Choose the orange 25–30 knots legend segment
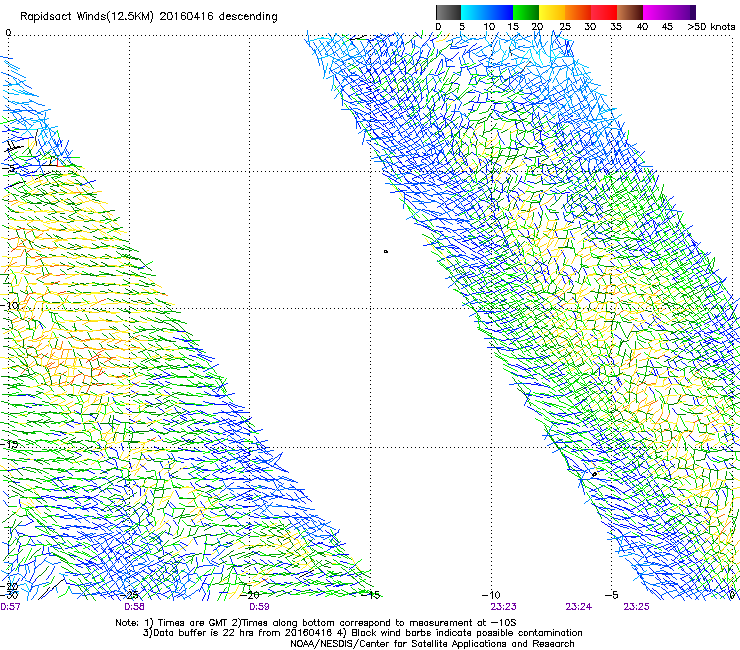Image resolution: width=740 pixels, height=650 pixels. 578,12
